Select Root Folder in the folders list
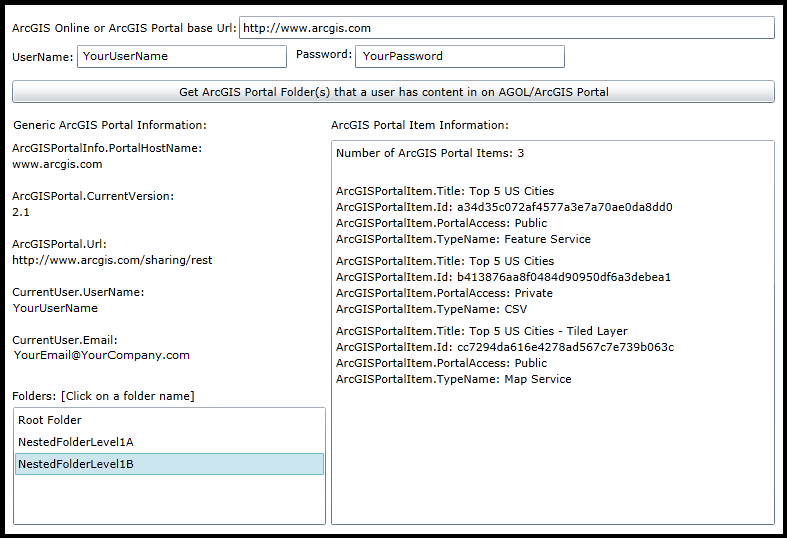Image resolution: width=787 pixels, height=538 pixels. click(x=169, y=420)
